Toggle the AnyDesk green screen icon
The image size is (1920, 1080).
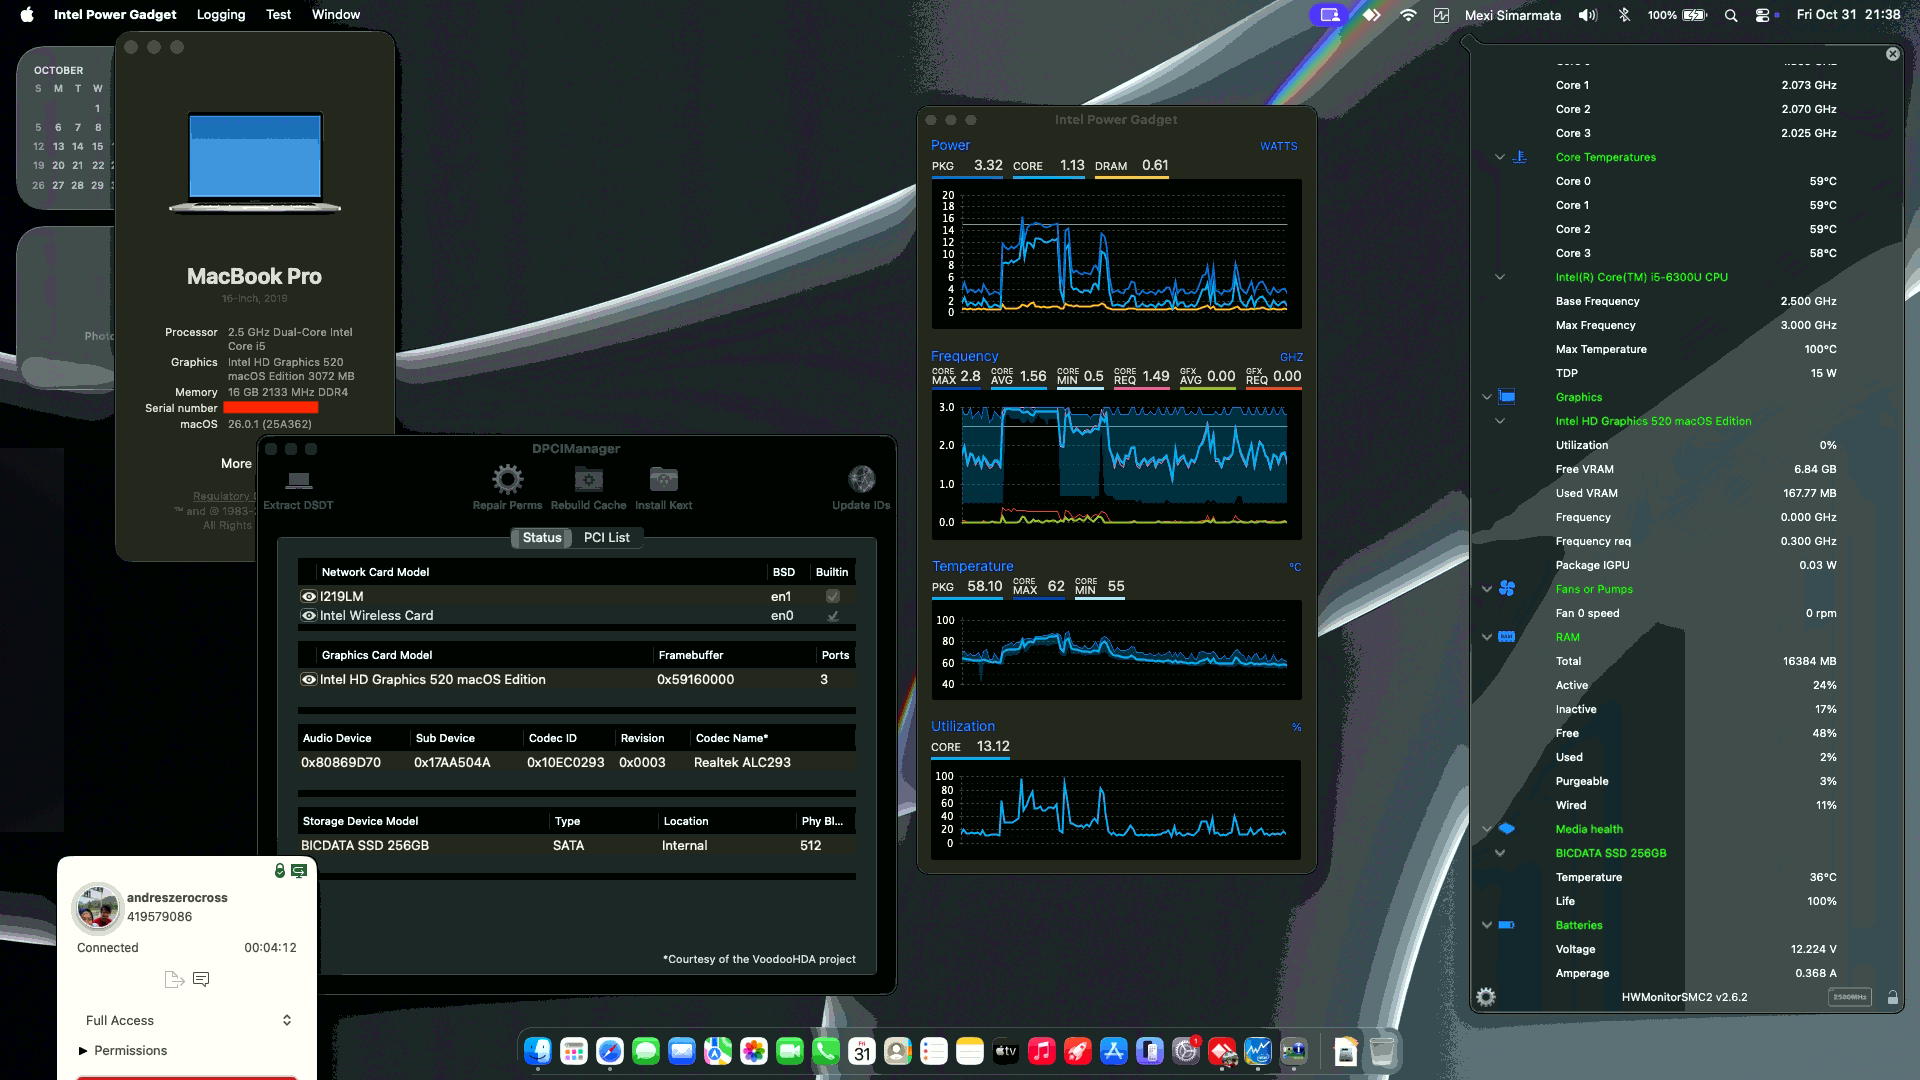click(299, 871)
